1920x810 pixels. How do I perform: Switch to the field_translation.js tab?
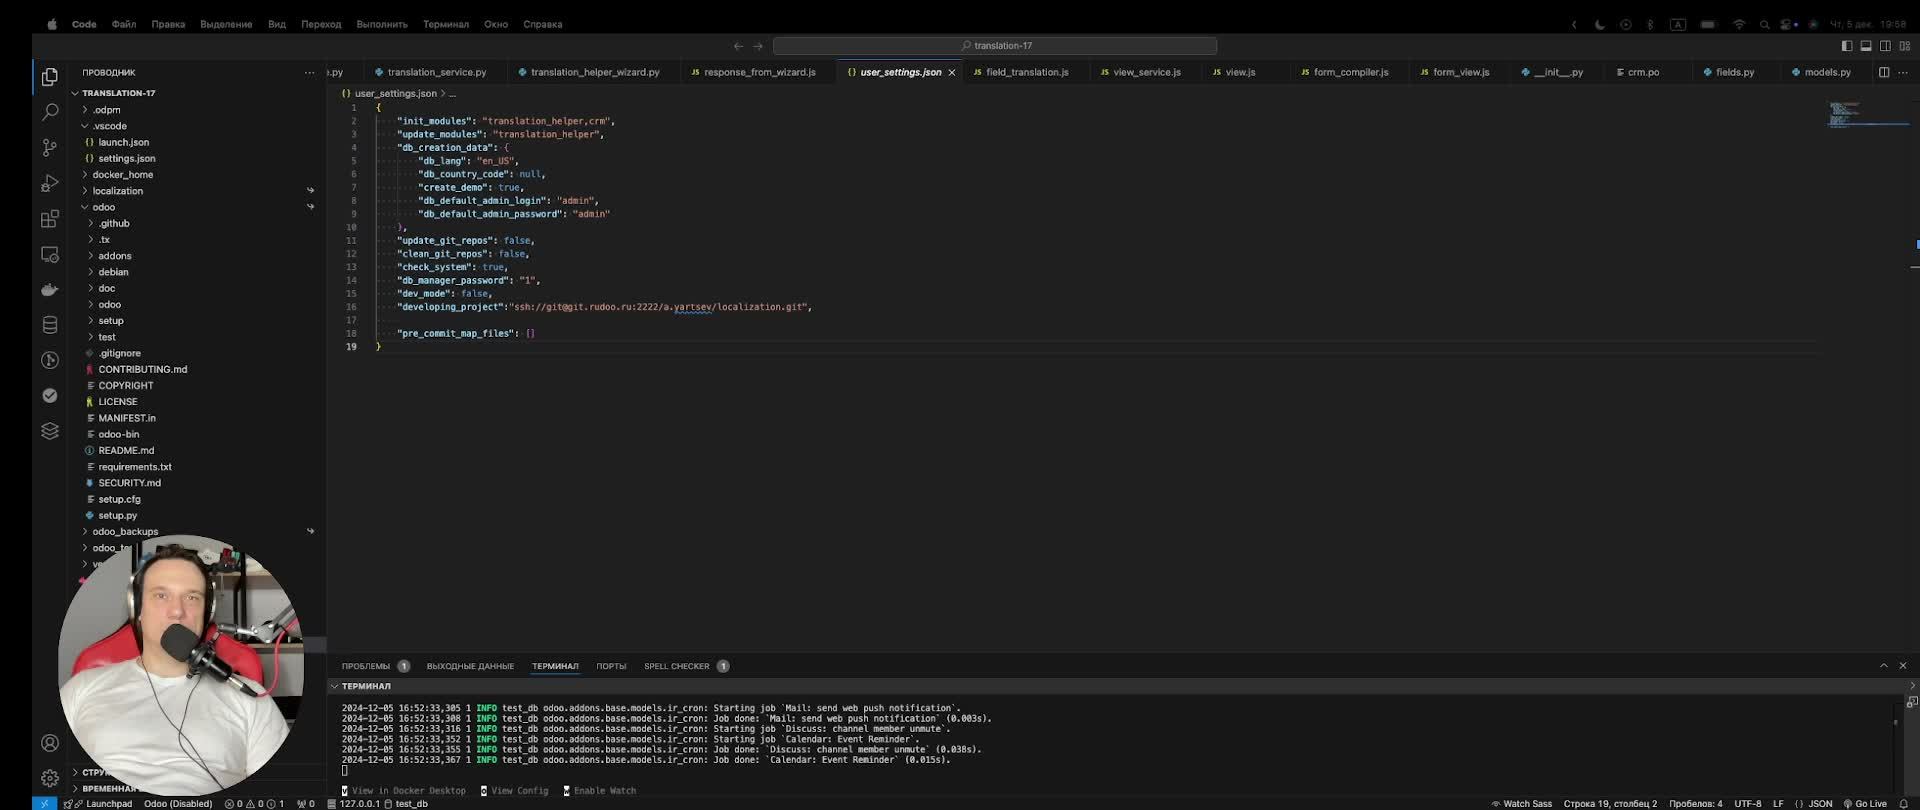click(x=1021, y=72)
